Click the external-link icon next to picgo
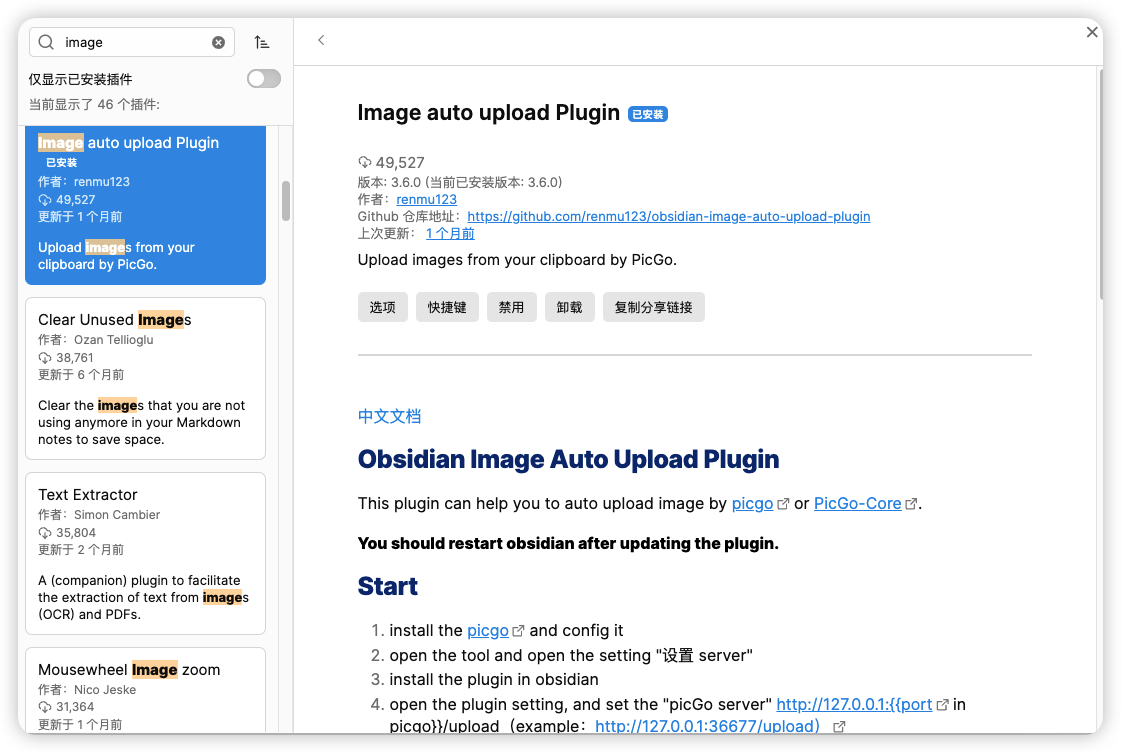 pyautogui.click(x=783, y=502)
